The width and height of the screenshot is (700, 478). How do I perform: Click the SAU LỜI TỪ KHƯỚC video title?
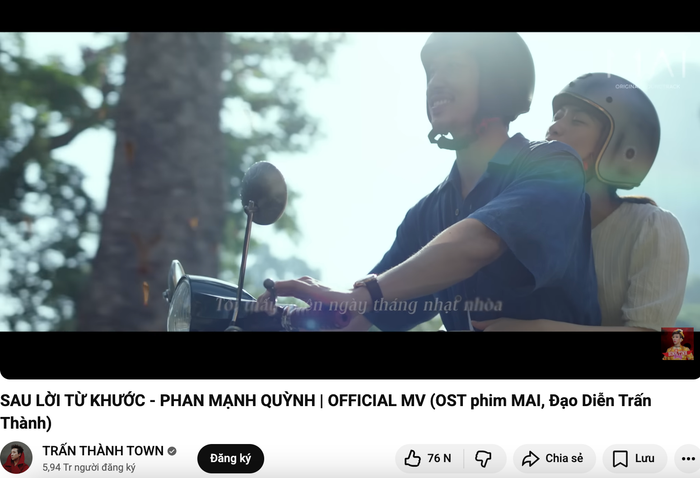point(325,411)
